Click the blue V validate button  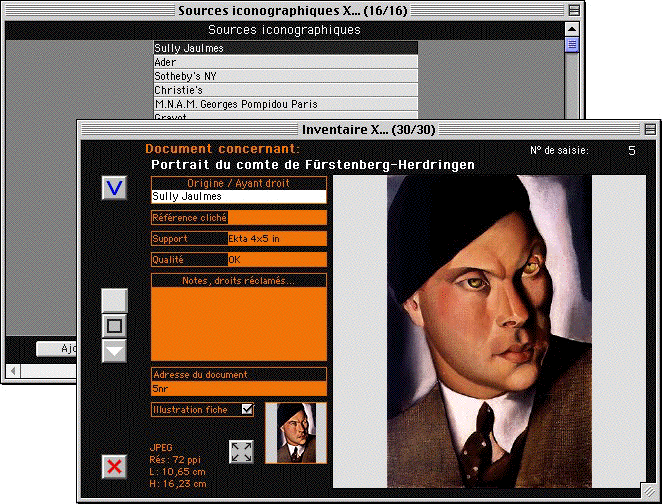pos(114,188)
